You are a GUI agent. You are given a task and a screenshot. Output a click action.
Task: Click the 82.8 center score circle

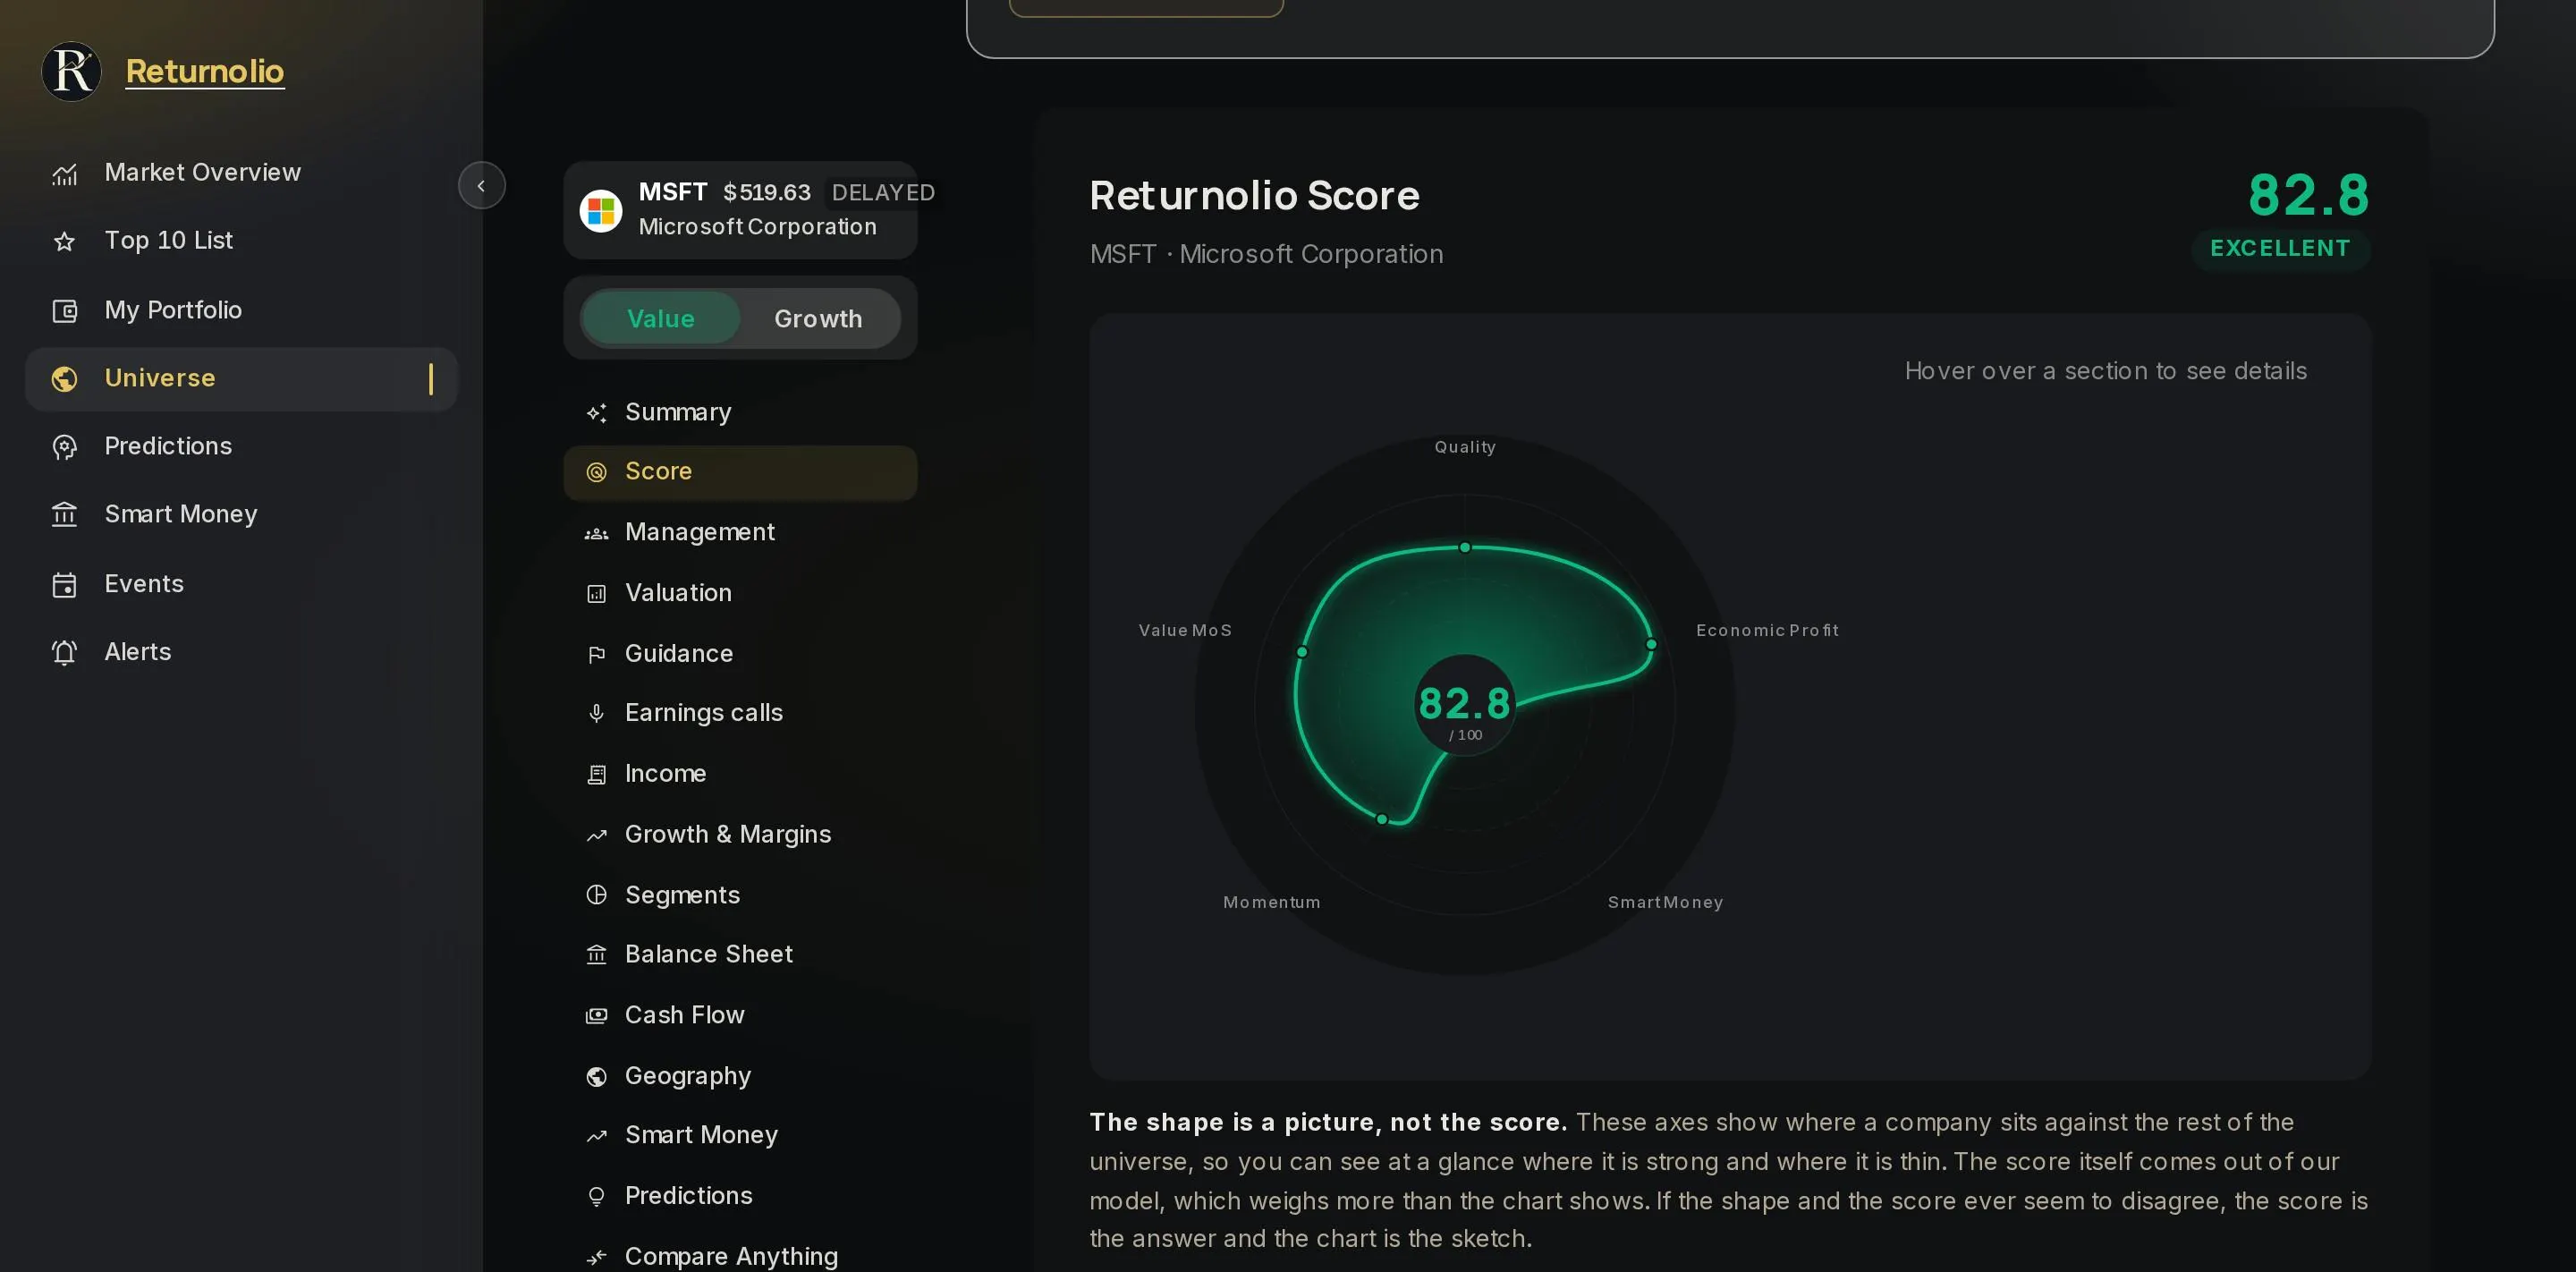1465,706
